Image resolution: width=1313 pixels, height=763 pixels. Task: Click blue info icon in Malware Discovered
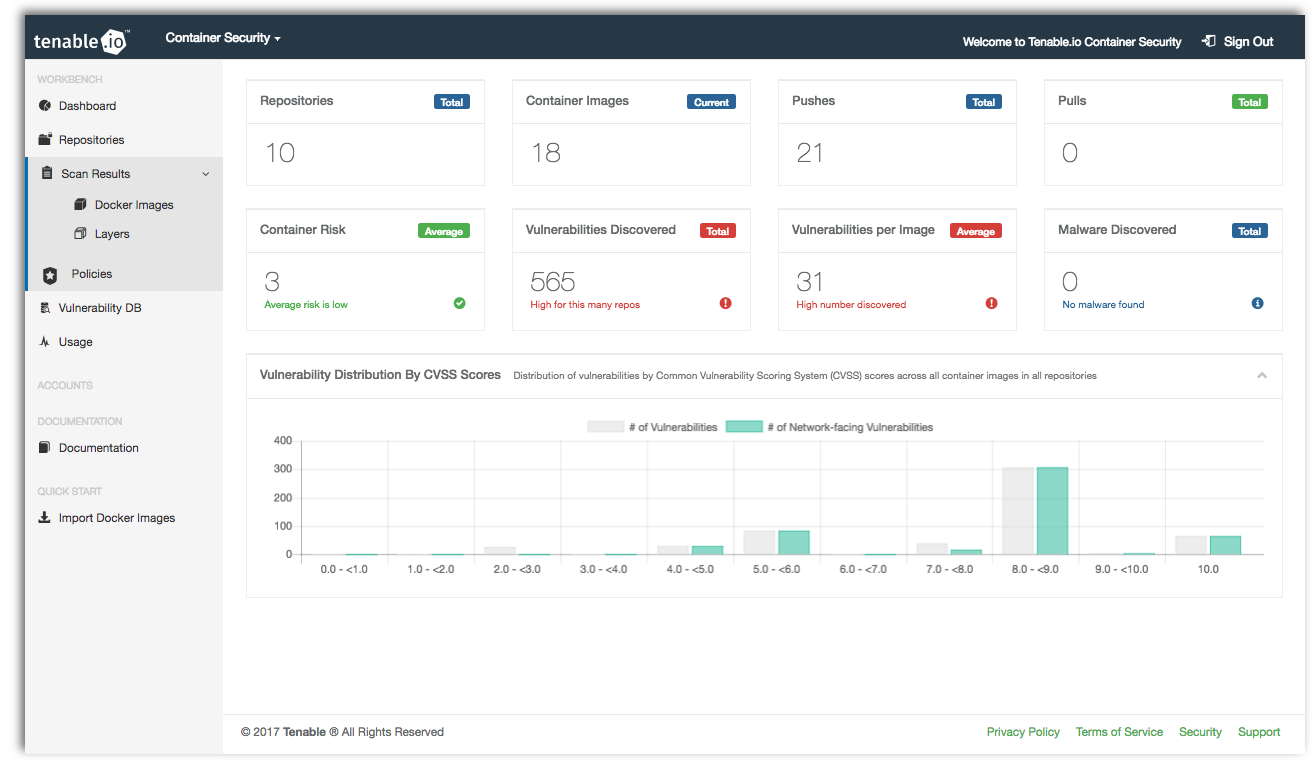tap(1258, 303)
